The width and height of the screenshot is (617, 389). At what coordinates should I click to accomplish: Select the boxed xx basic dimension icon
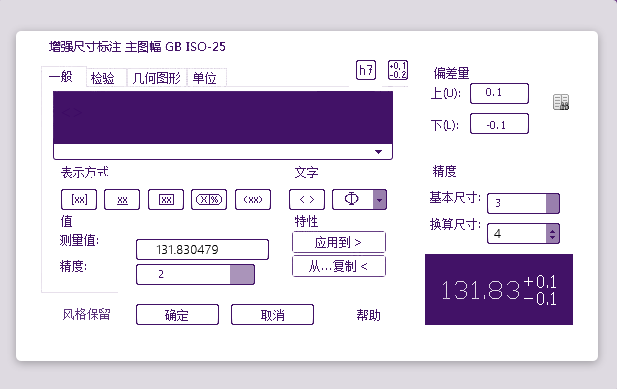[166, 199]
